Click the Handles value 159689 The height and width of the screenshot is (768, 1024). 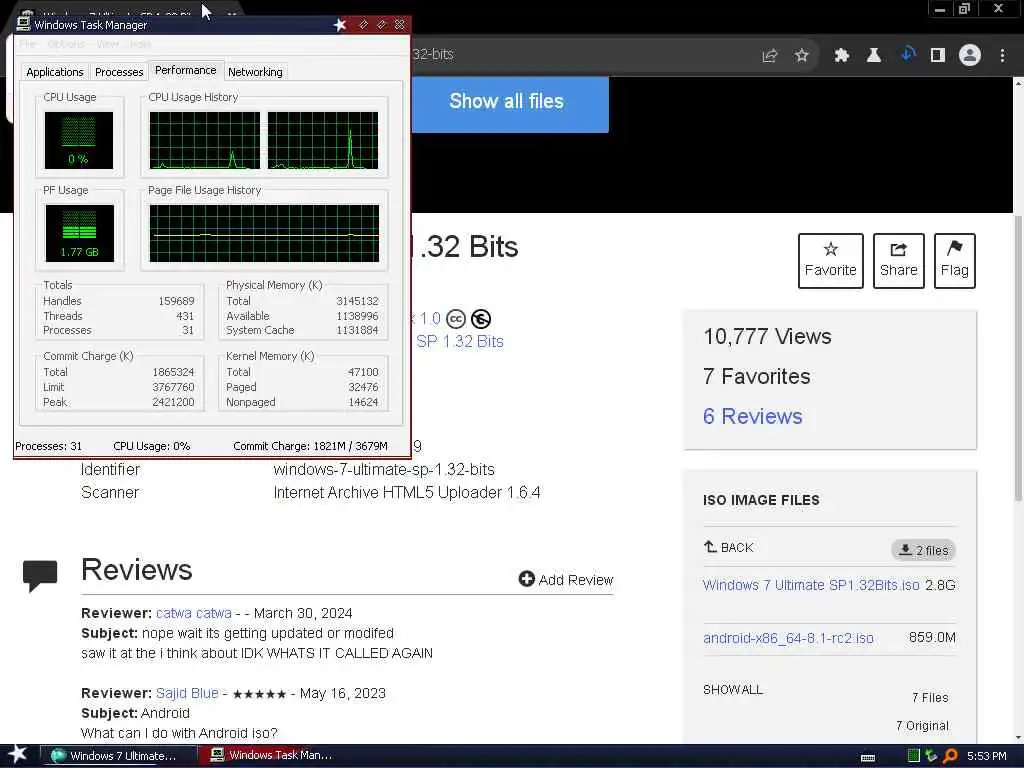coord(176,301)
